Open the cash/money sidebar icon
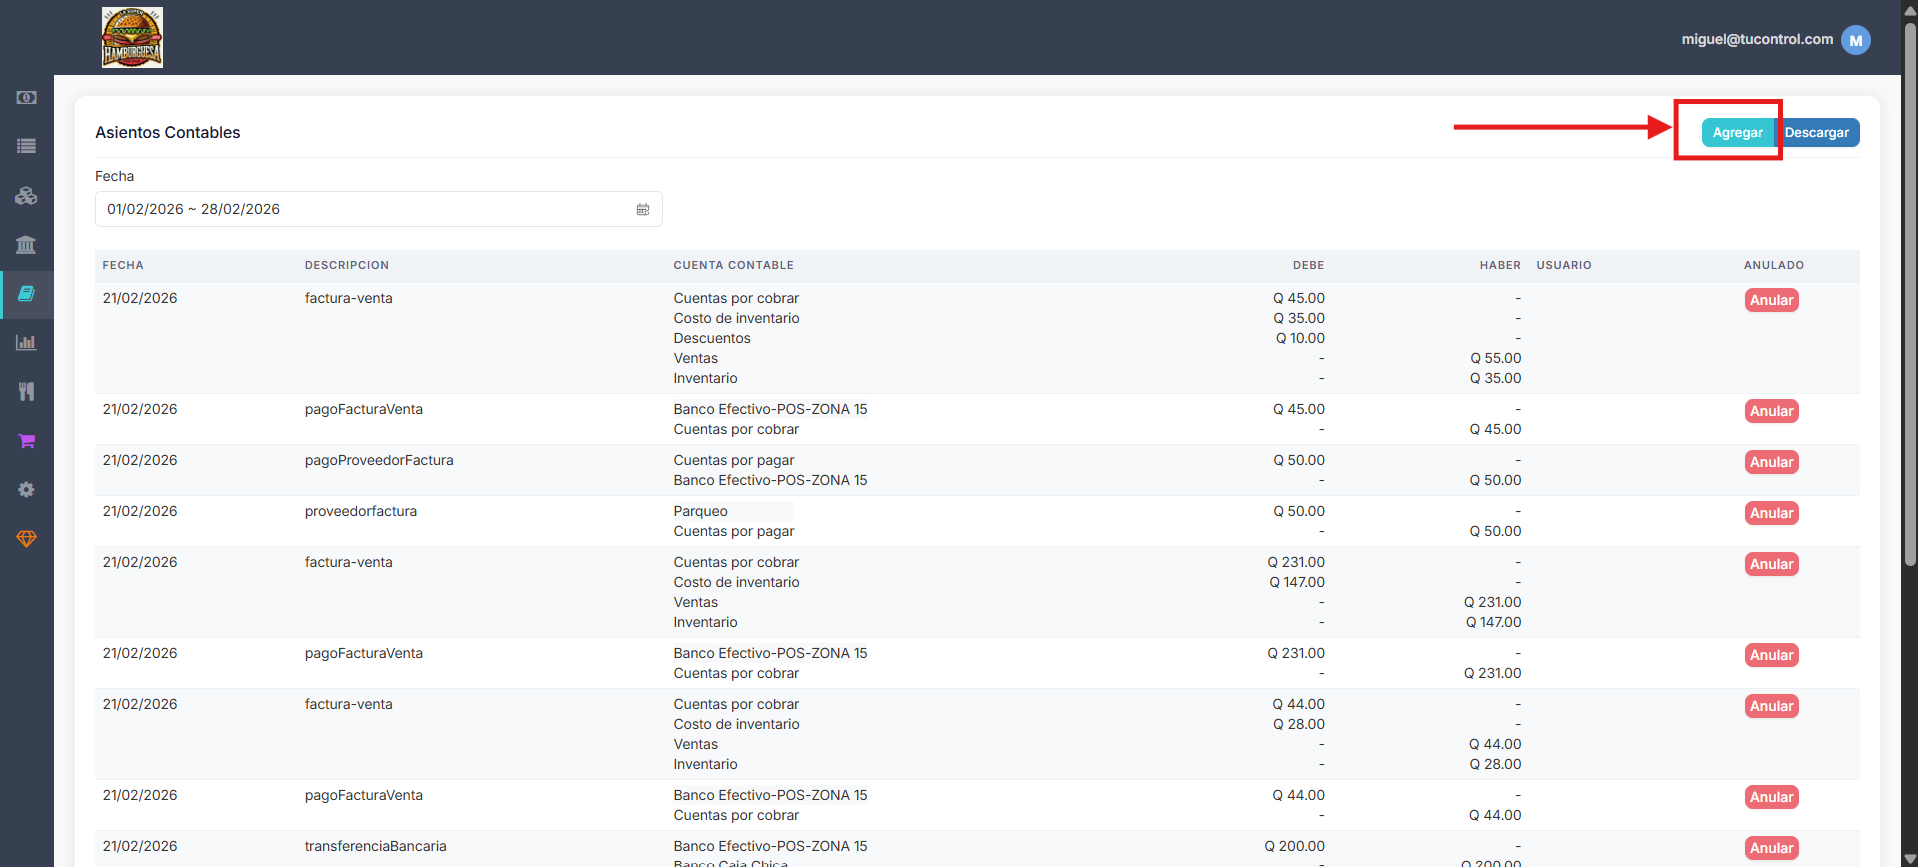Viewport: 1918px width, 867px height. point(27,97)
